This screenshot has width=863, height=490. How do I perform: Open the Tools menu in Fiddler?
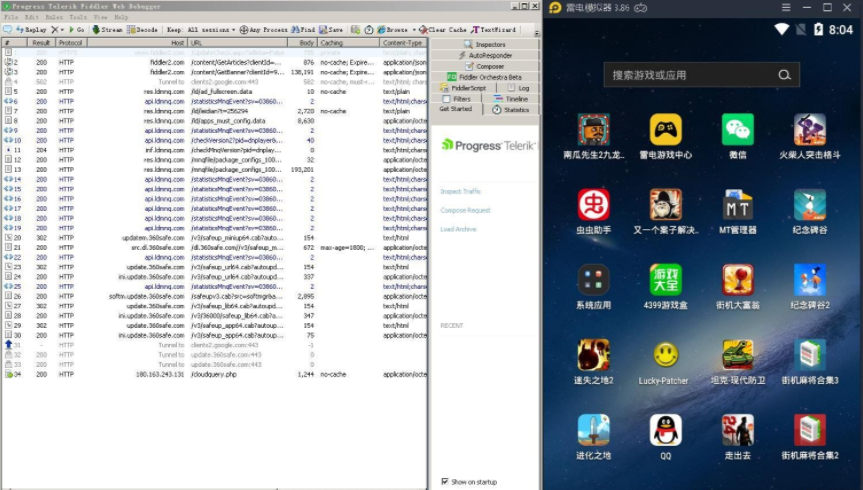78,17
